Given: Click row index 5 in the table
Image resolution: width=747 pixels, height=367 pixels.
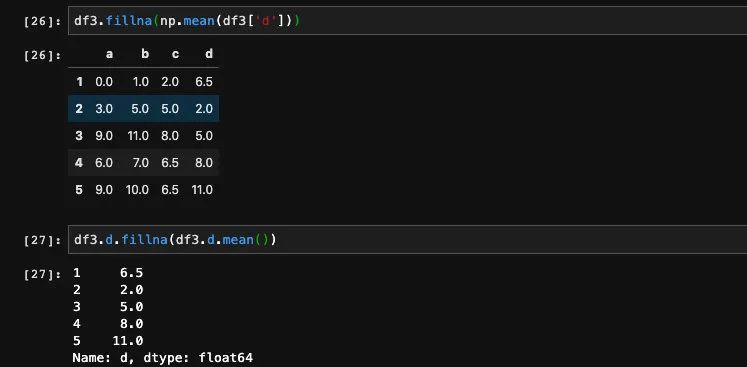Looking at the screenshot, I should pyautogui.click(x=79, y=190).
